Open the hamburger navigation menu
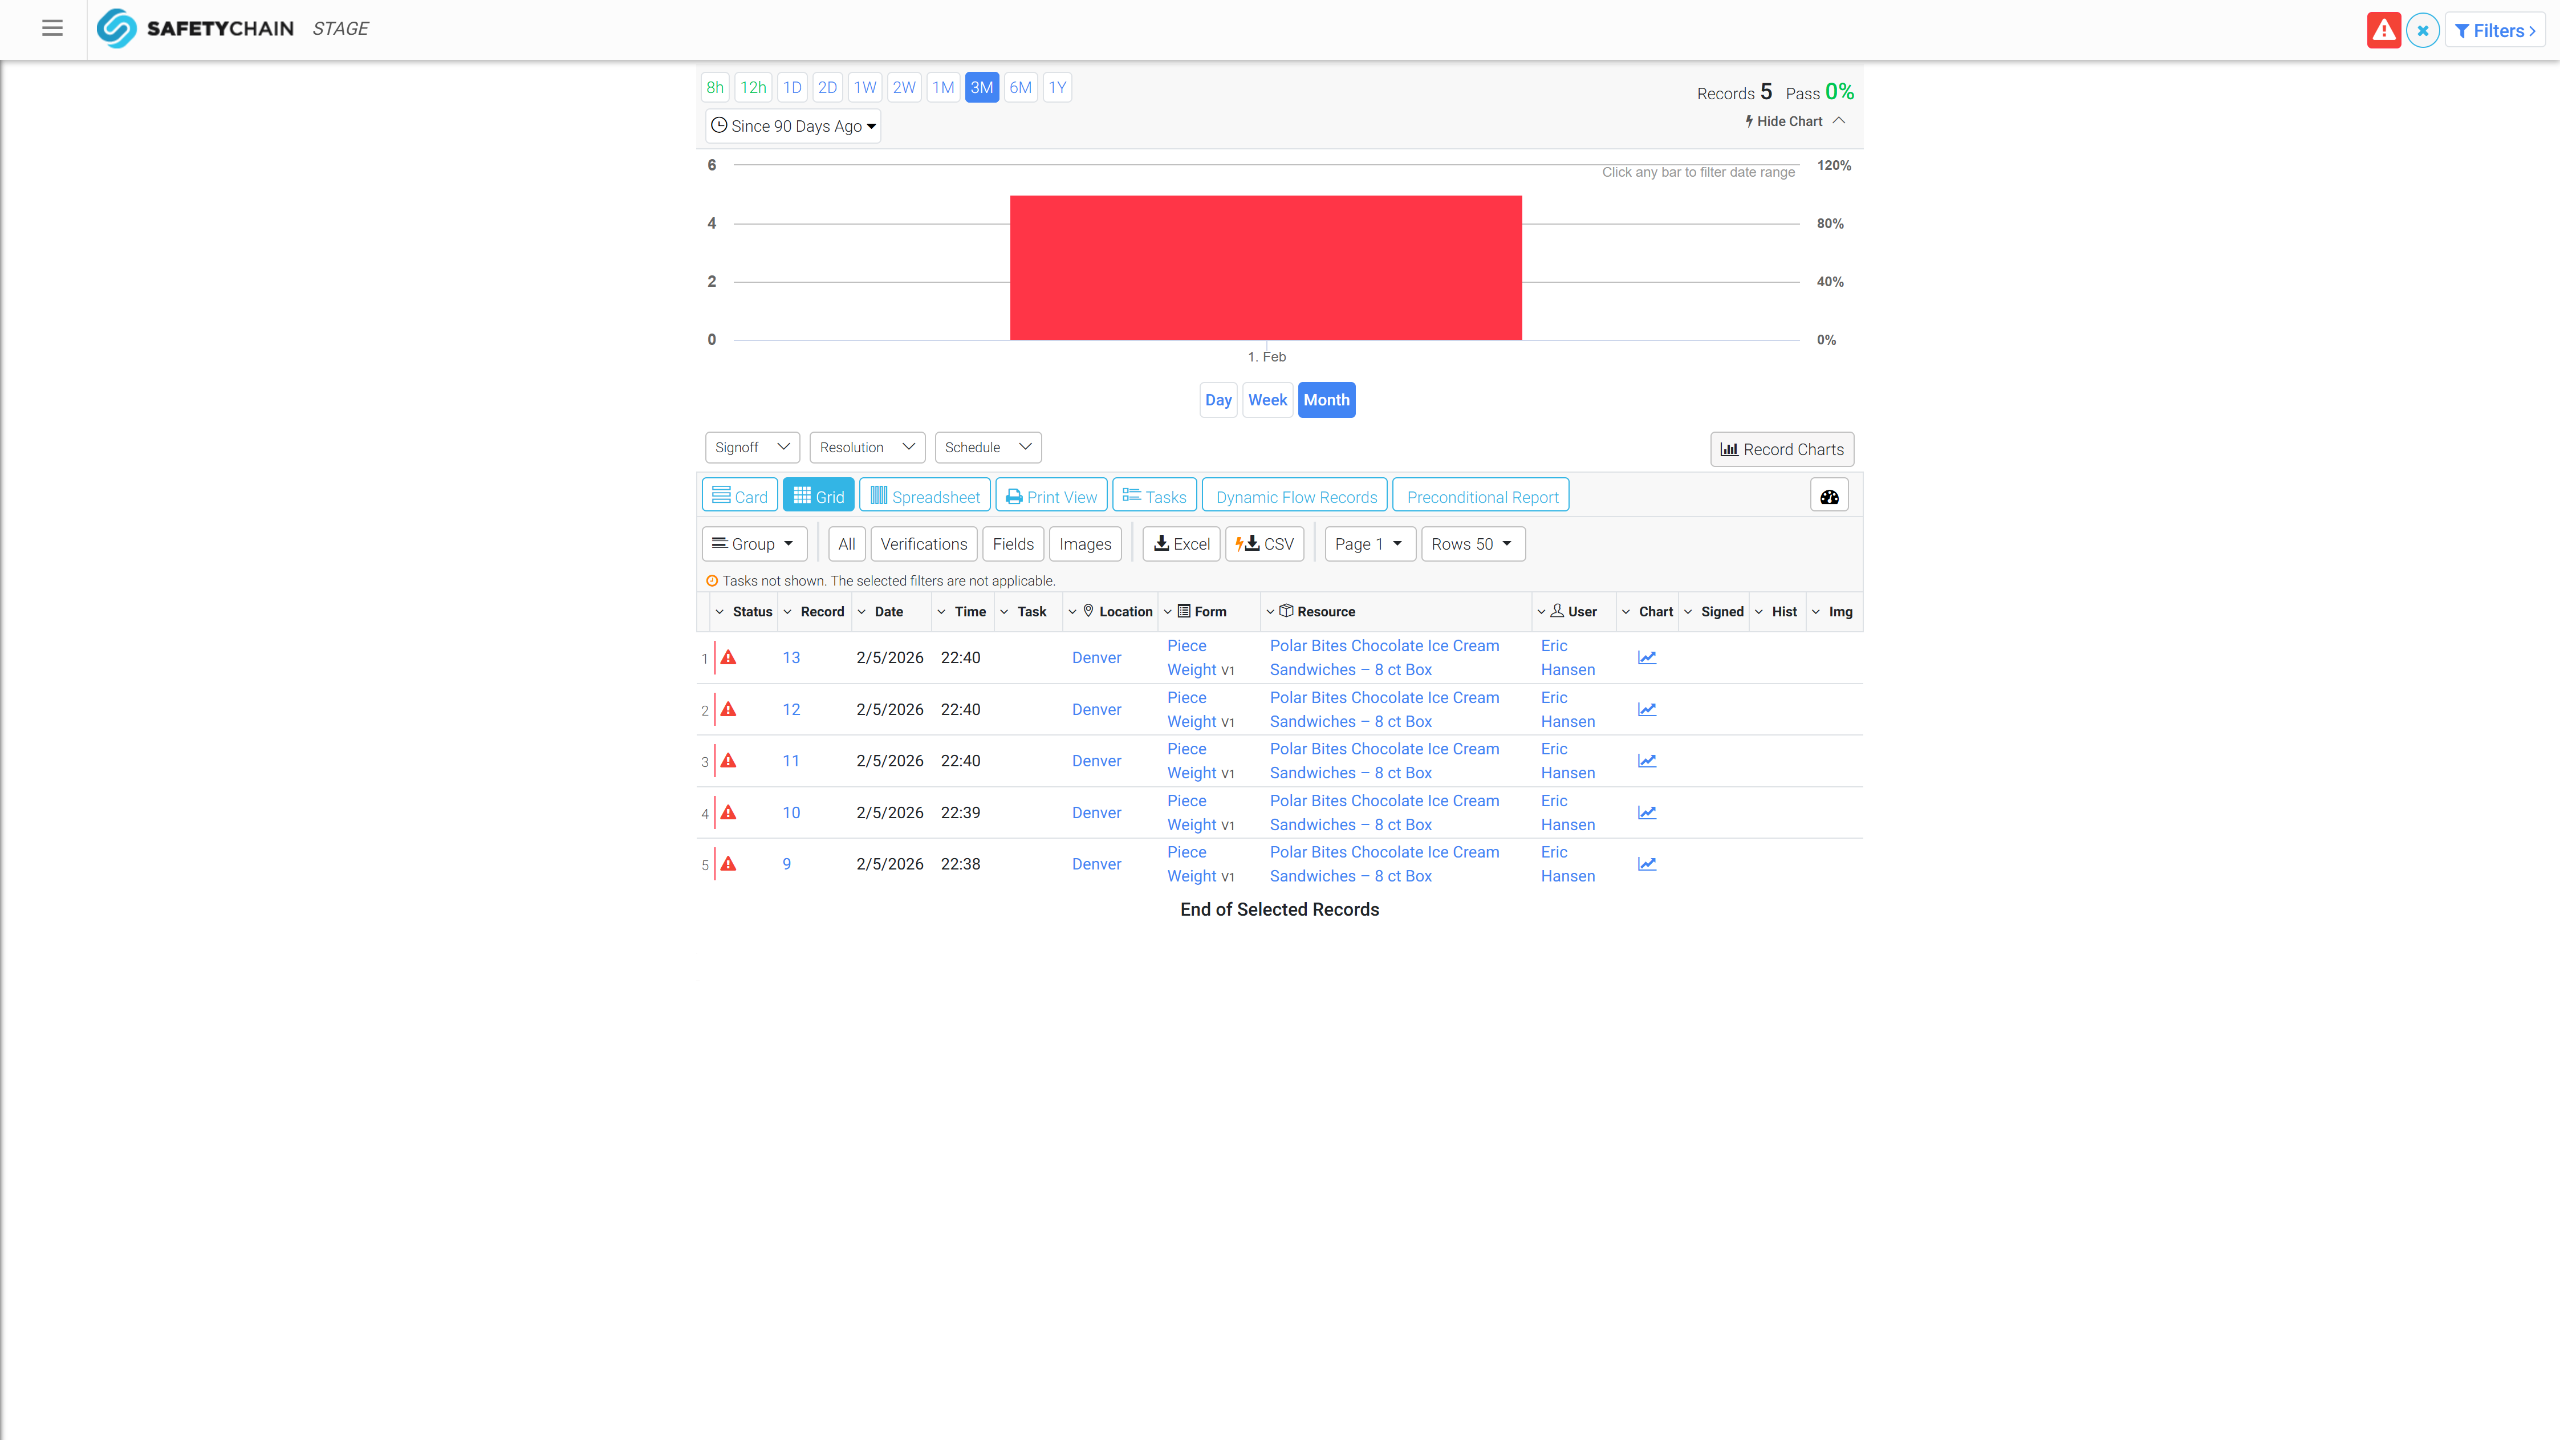Image resolution: width=2560 pixels, height=1440 pixels. pos(52,29)
